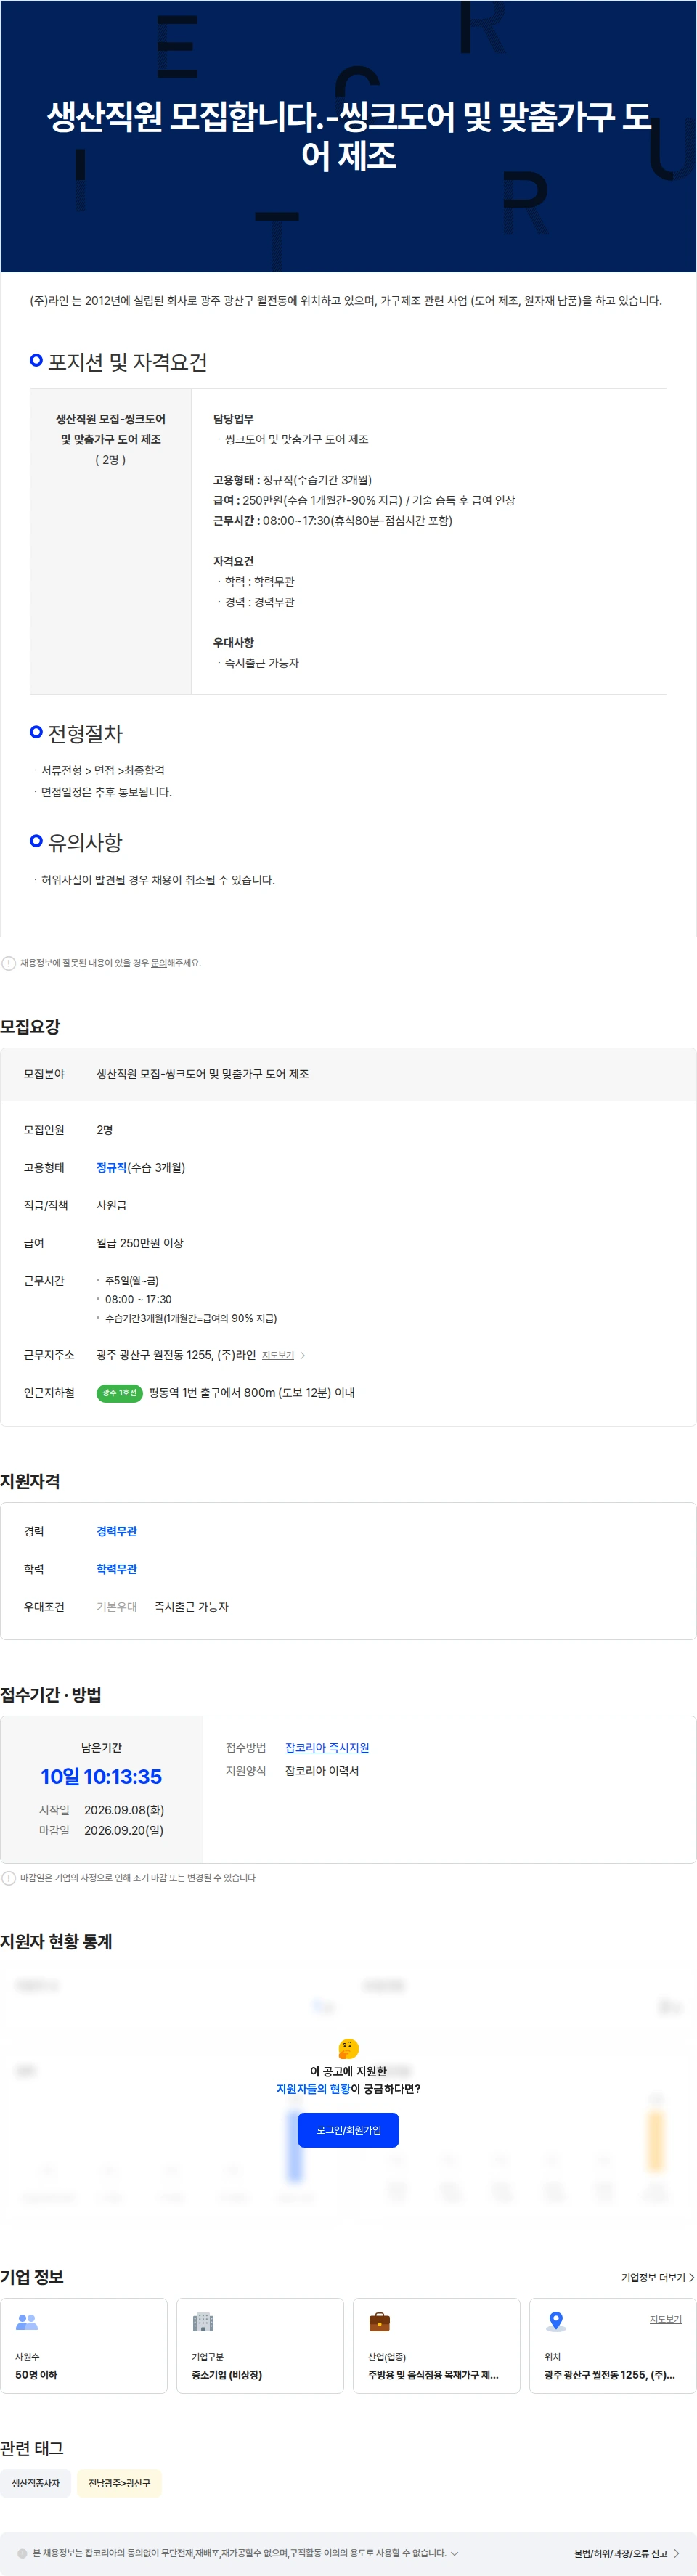Select the 경력무관 link

pyautogui.click(x=116, y=1531)
